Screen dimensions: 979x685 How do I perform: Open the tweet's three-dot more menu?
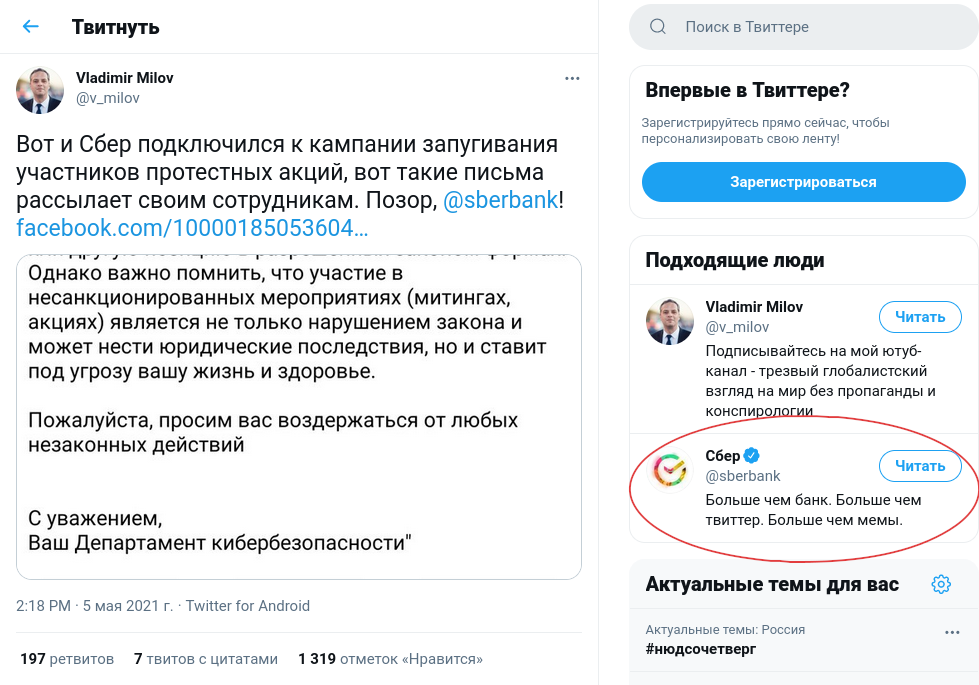(x=572, y=78)
